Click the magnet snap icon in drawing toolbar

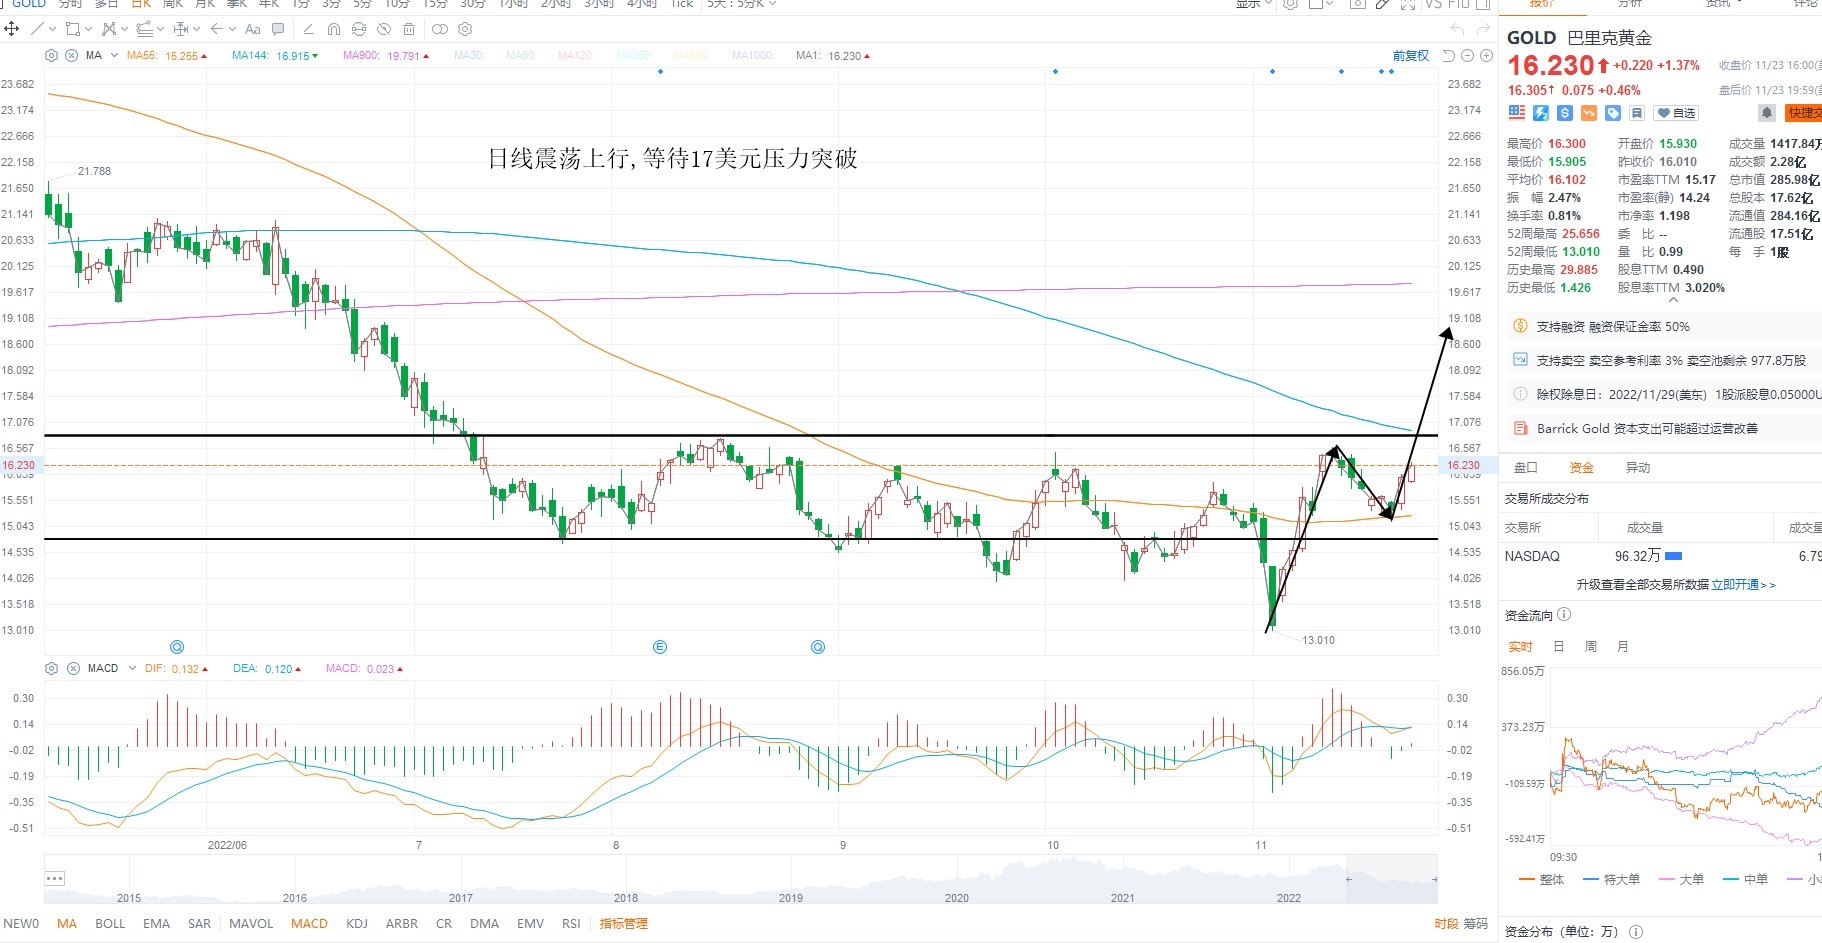[x=334, y=29]
